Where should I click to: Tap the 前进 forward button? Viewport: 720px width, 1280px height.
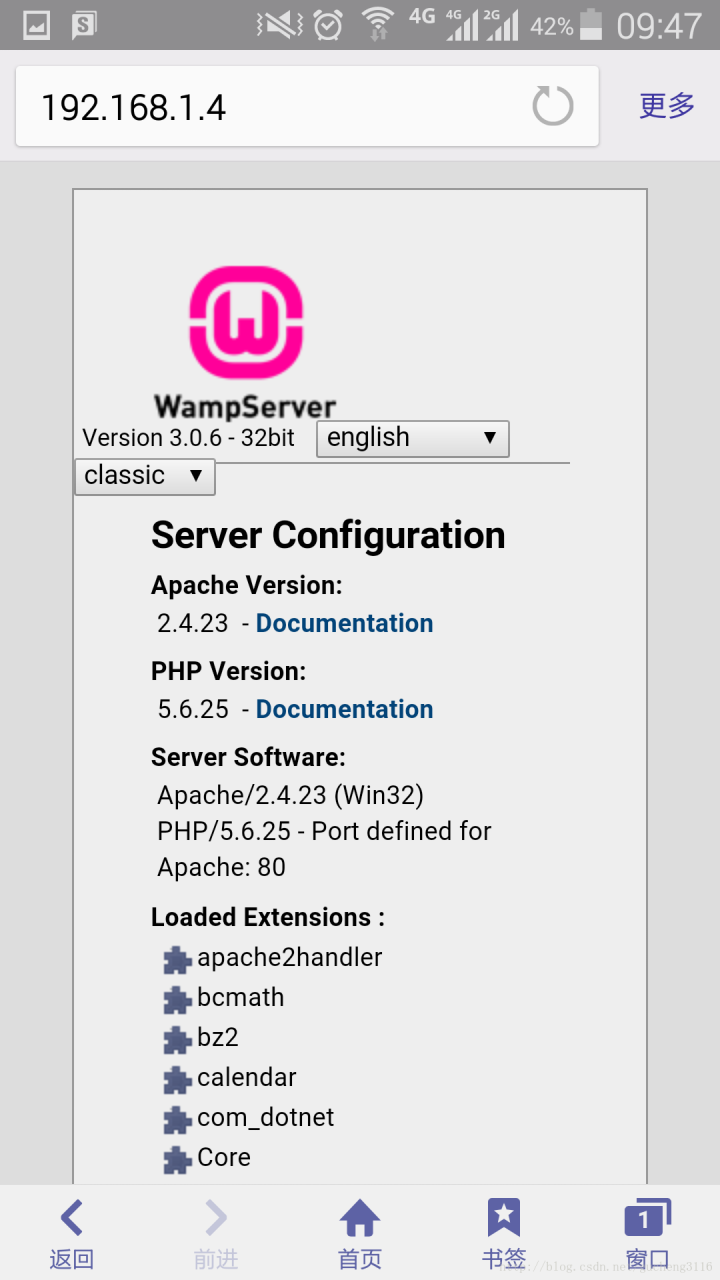[216, 1234]
